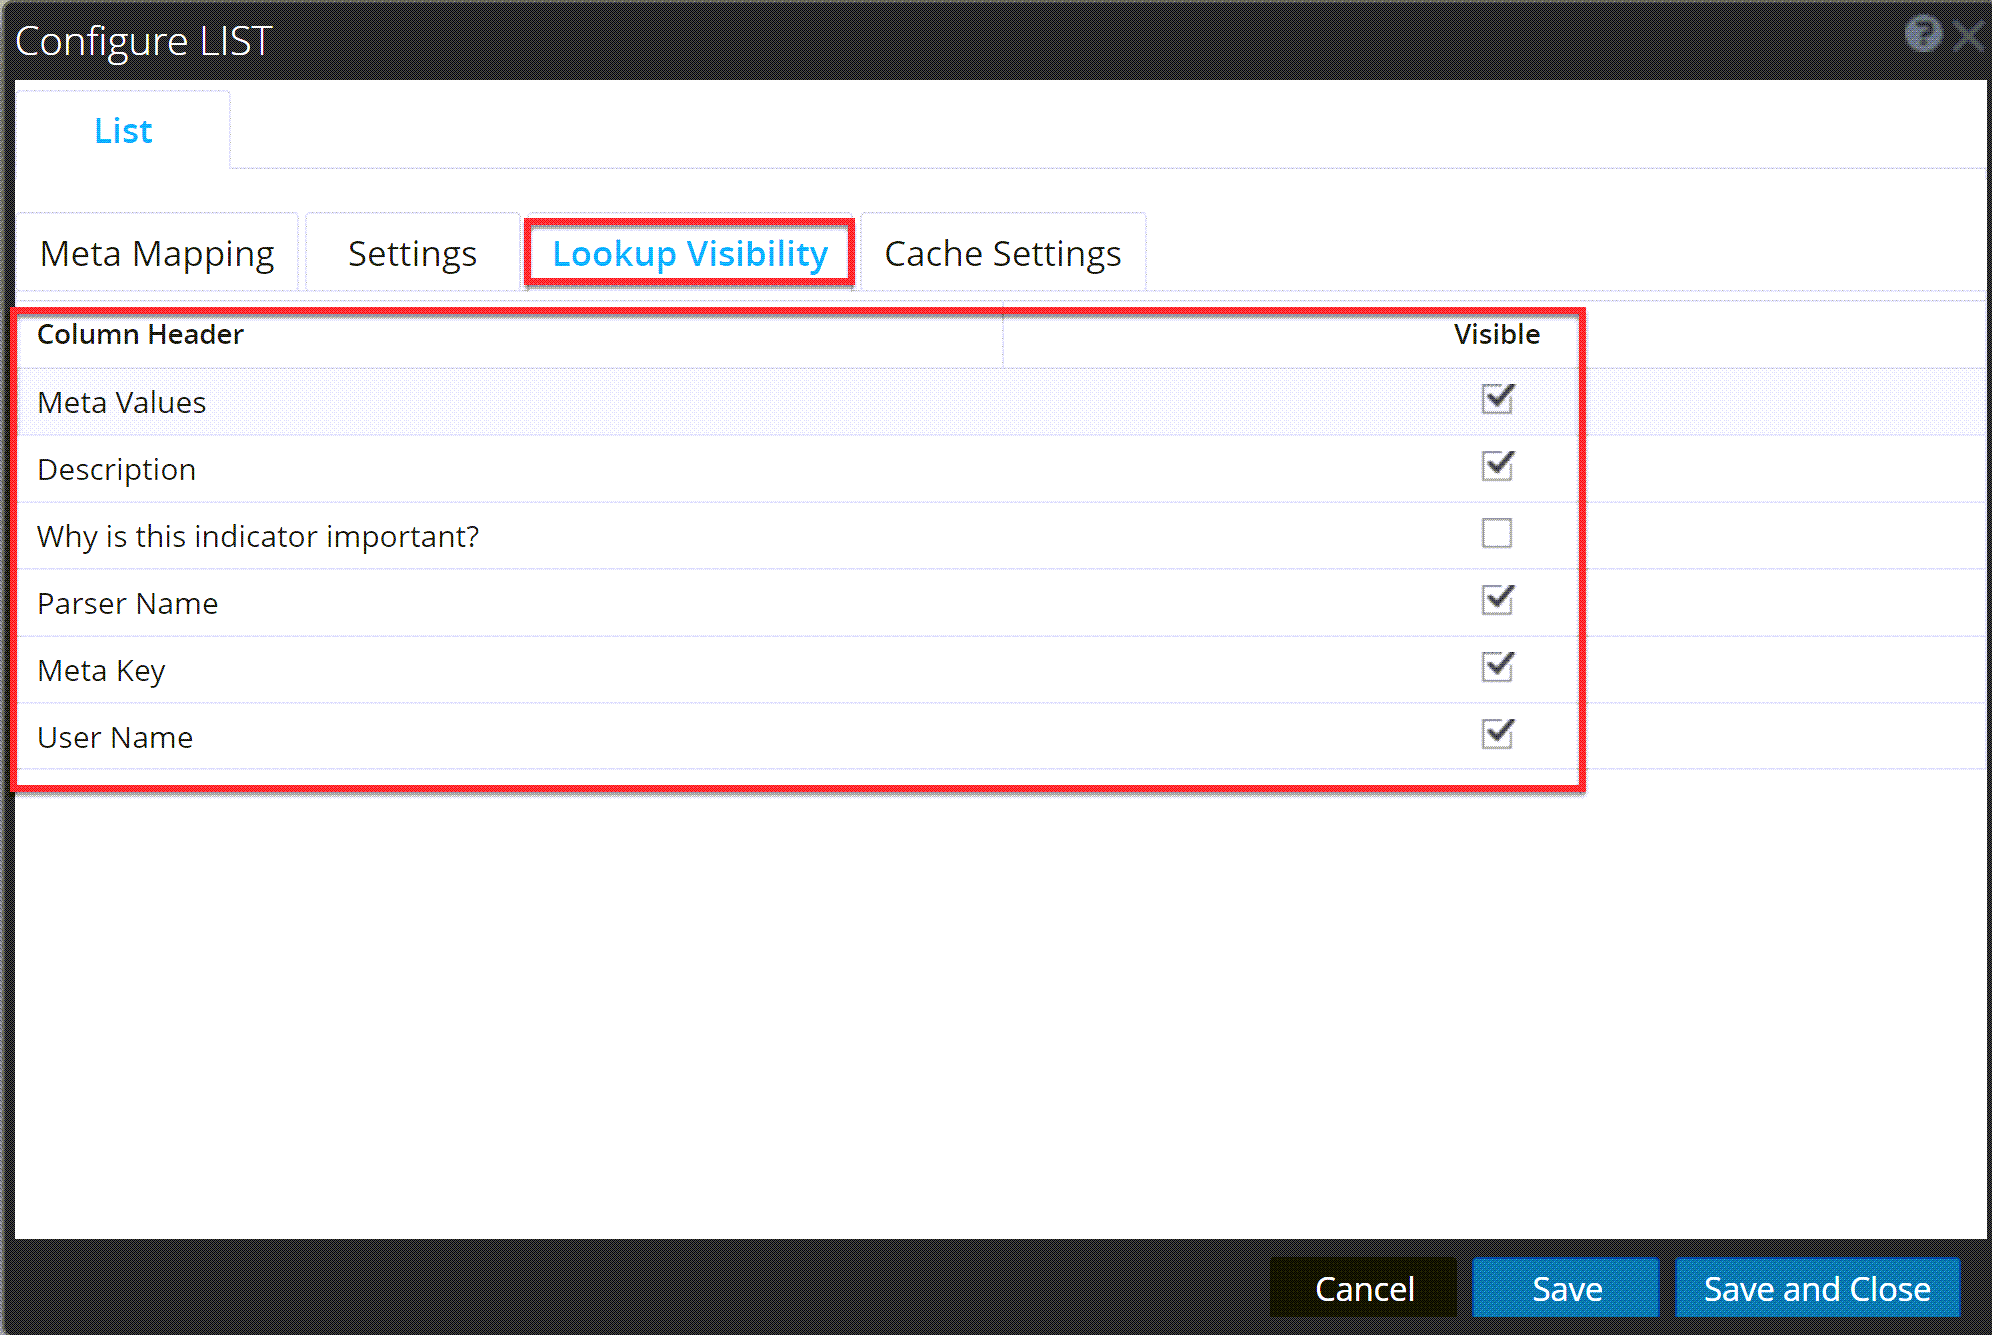Uncheck Description visible checkbox
The width and height of the screenshot is (1992, 1337).
(x=1497, y=466)
